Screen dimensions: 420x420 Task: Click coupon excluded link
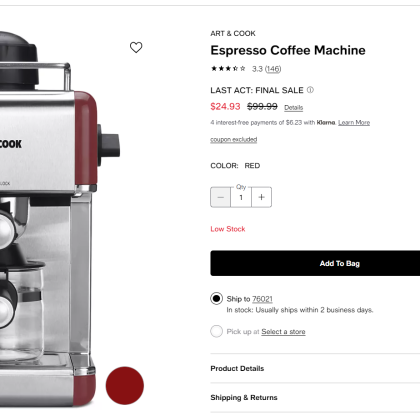(234, 139)
